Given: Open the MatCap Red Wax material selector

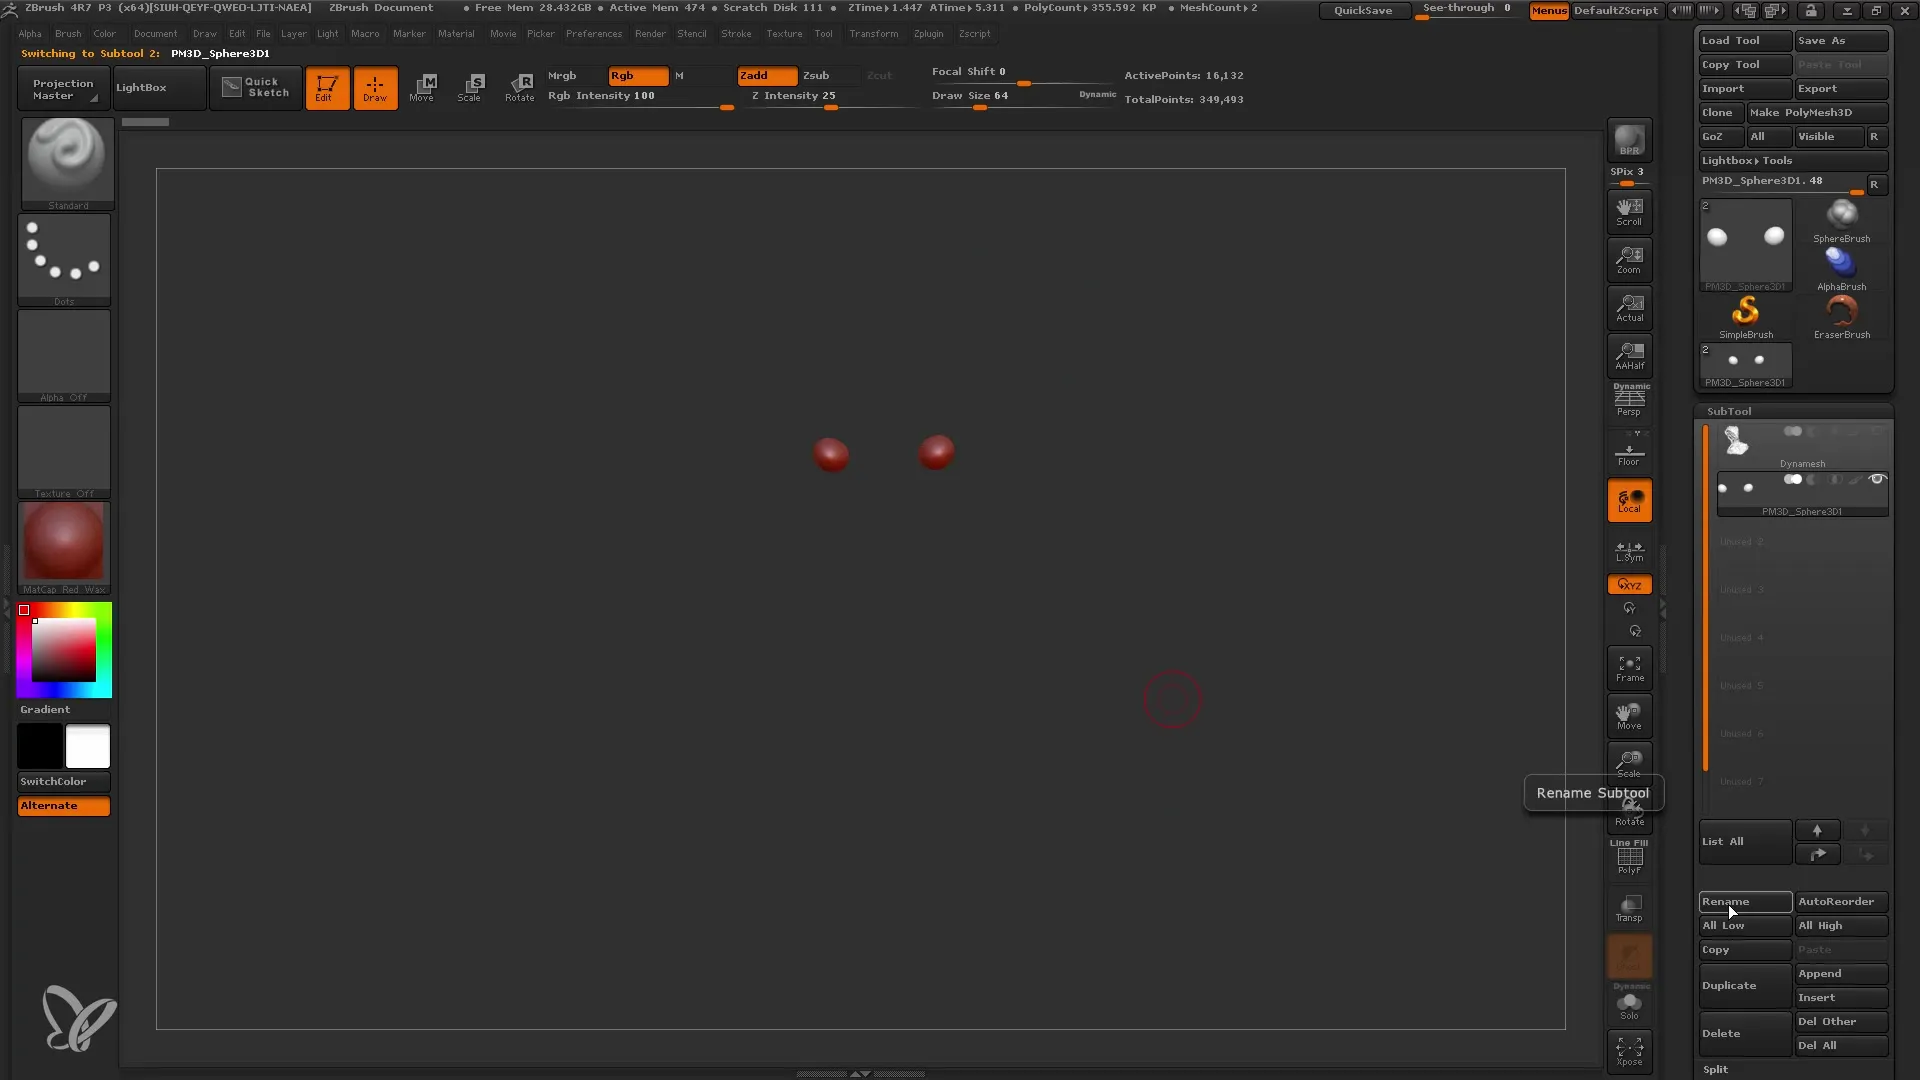Looking at the screenshot, I should coord(64,547).
